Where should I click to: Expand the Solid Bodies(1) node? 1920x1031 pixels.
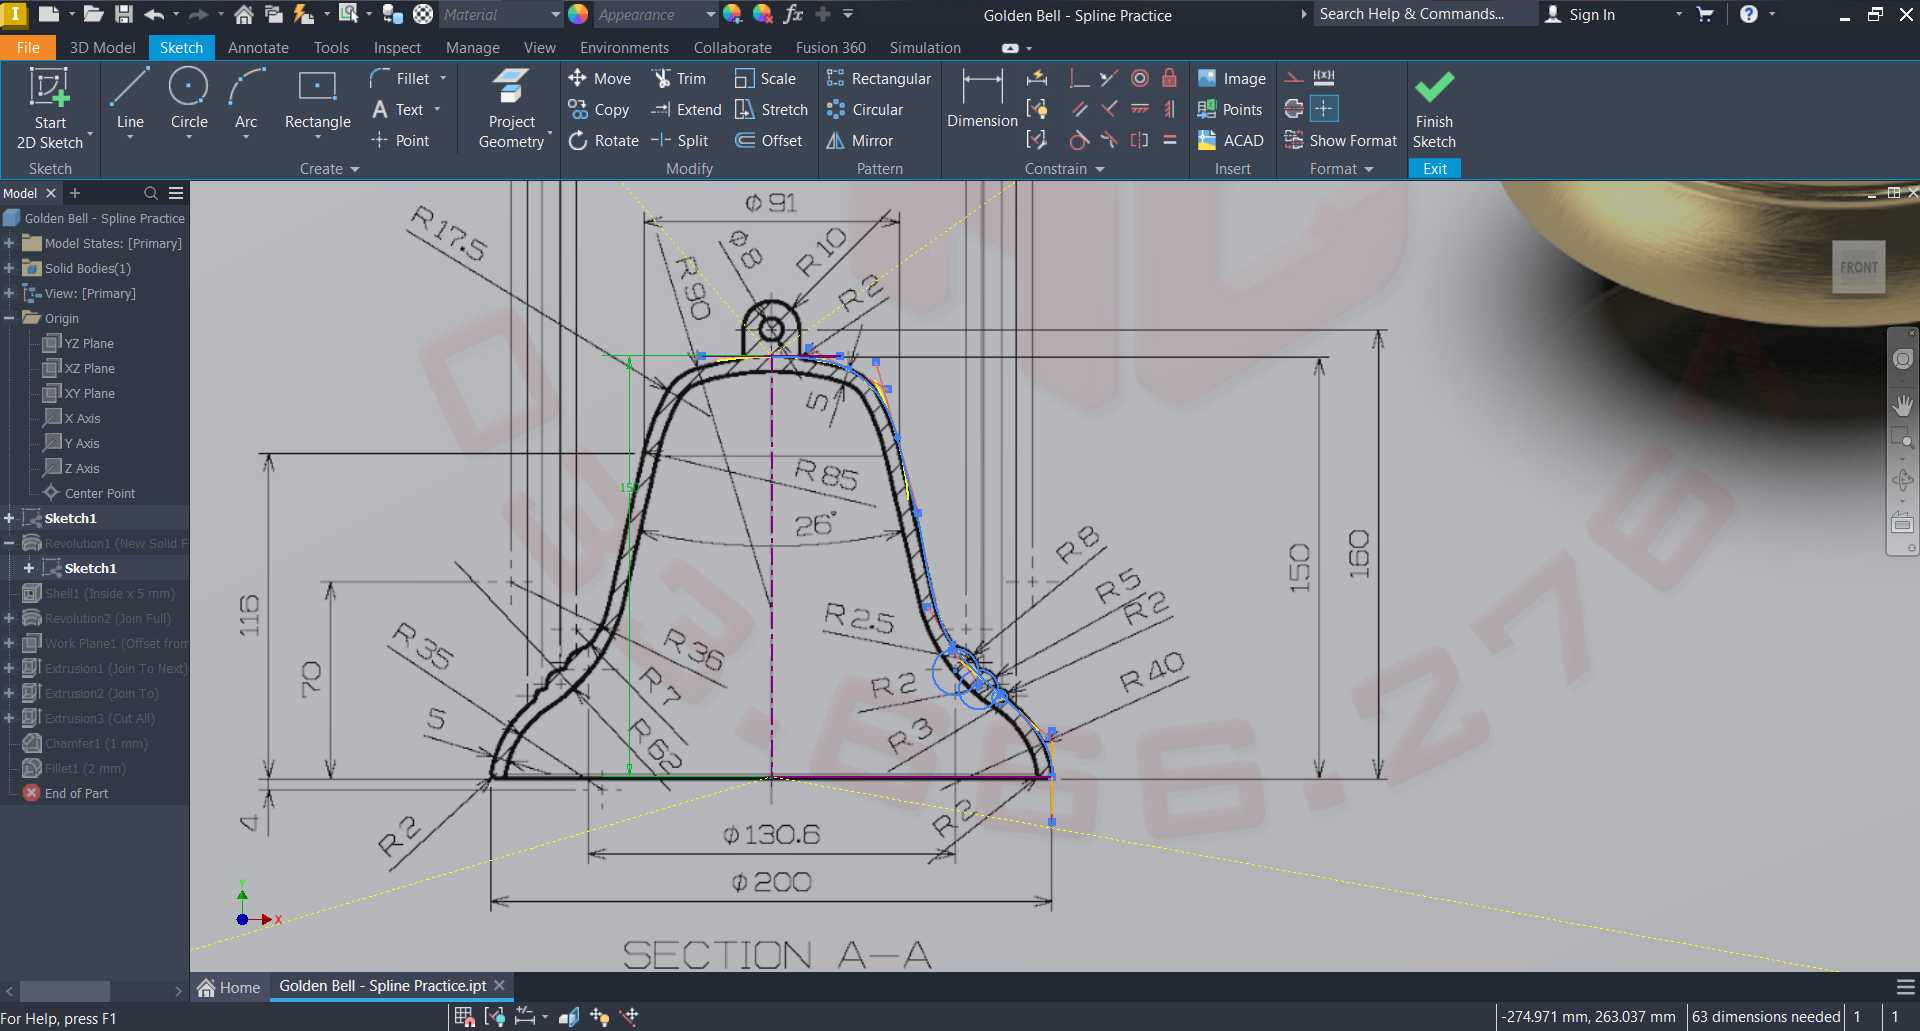(9, 268)
